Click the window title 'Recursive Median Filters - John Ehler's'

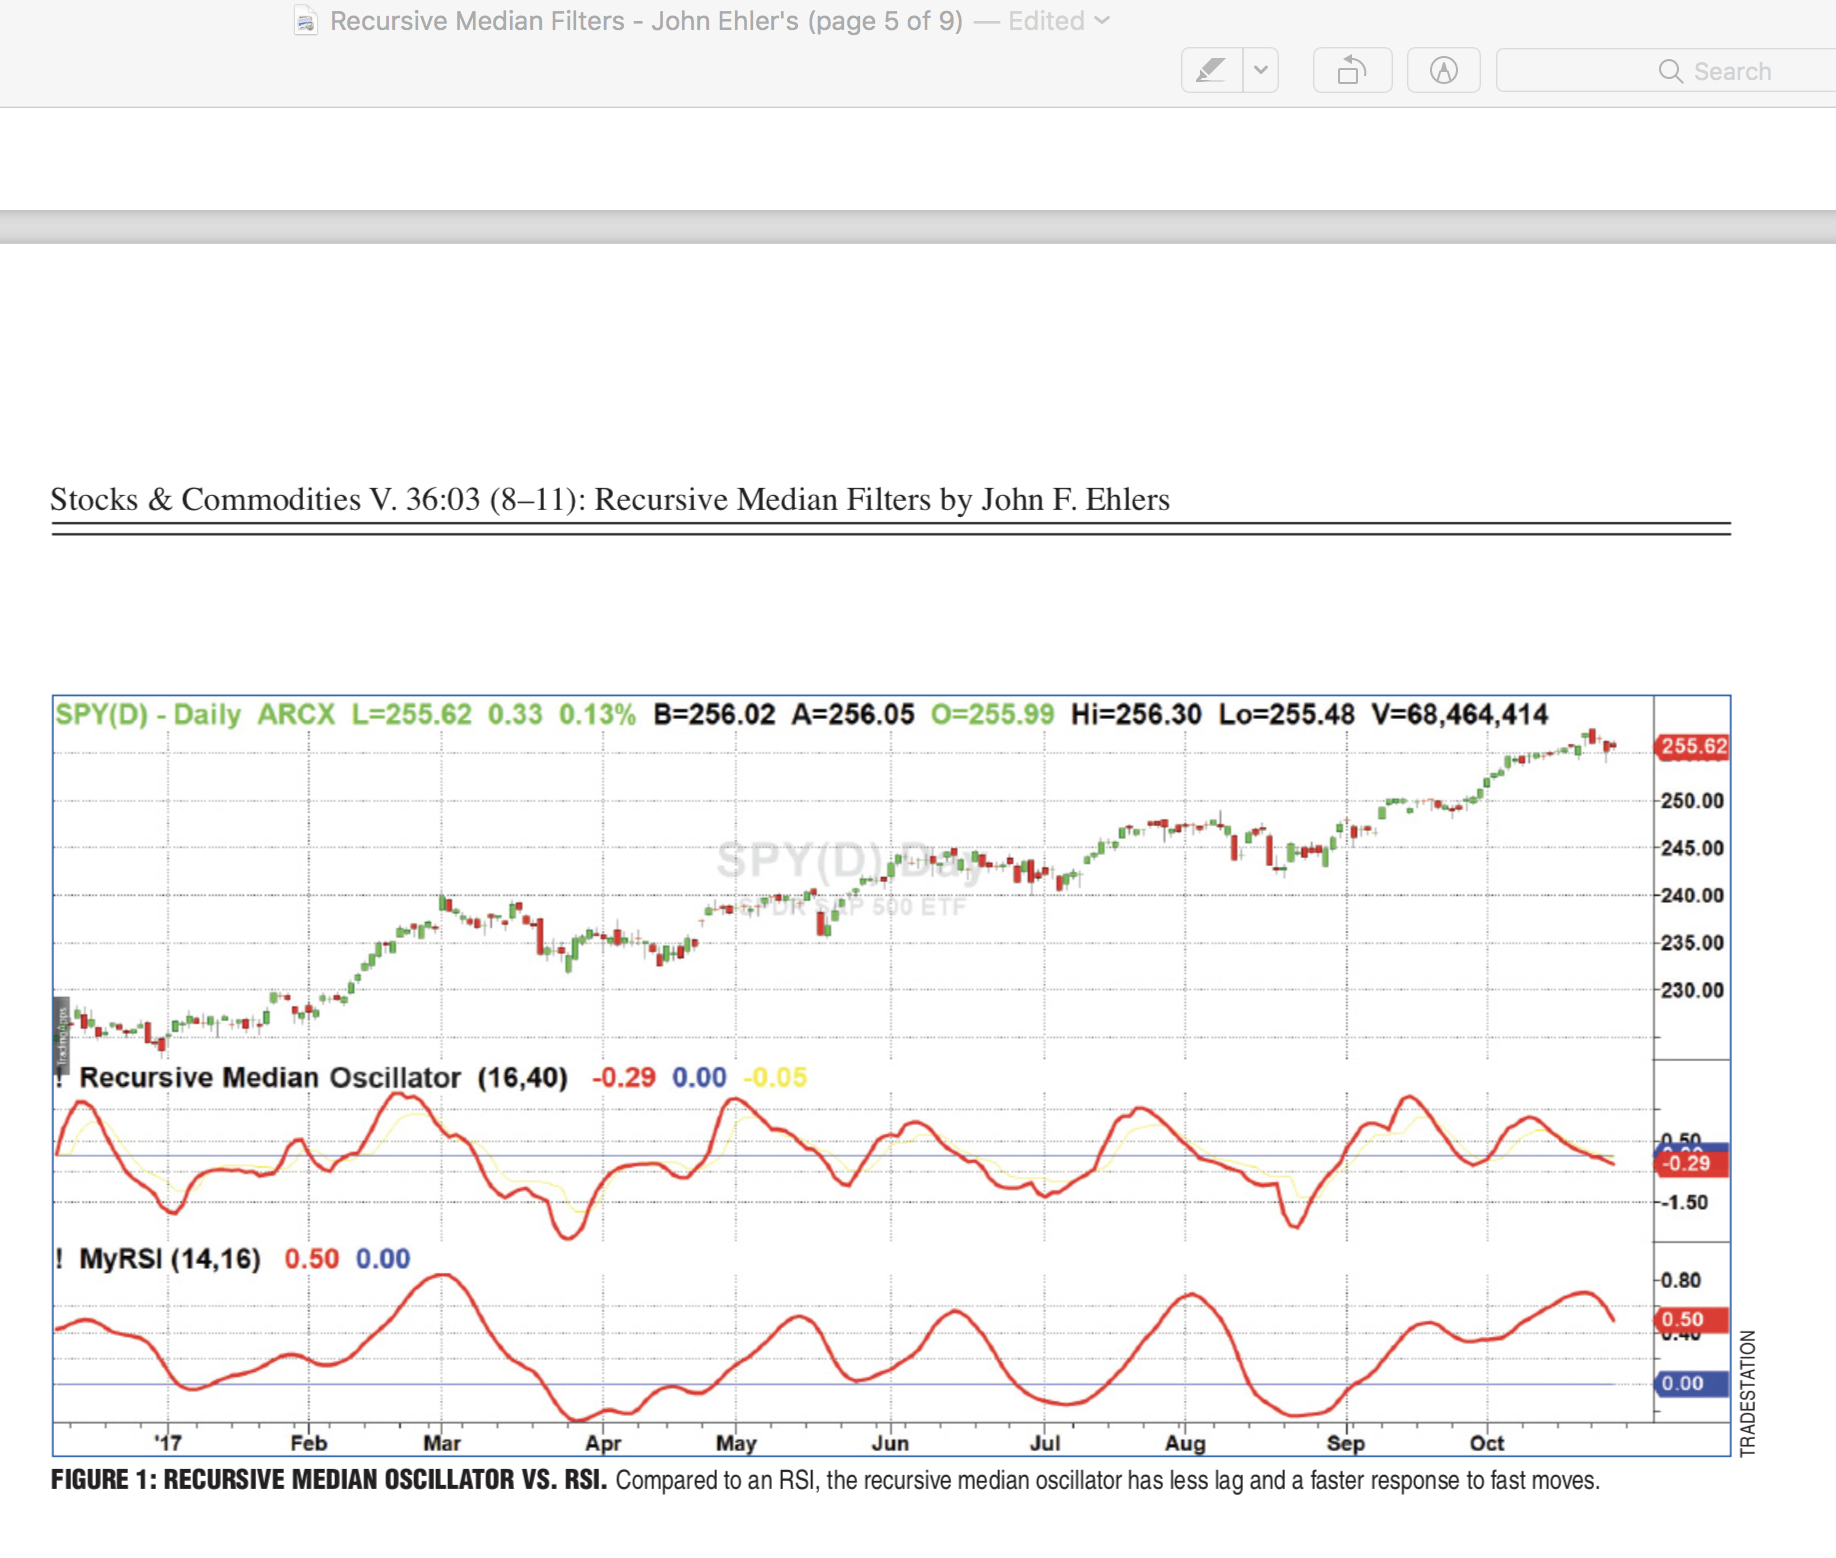(564, 21)
